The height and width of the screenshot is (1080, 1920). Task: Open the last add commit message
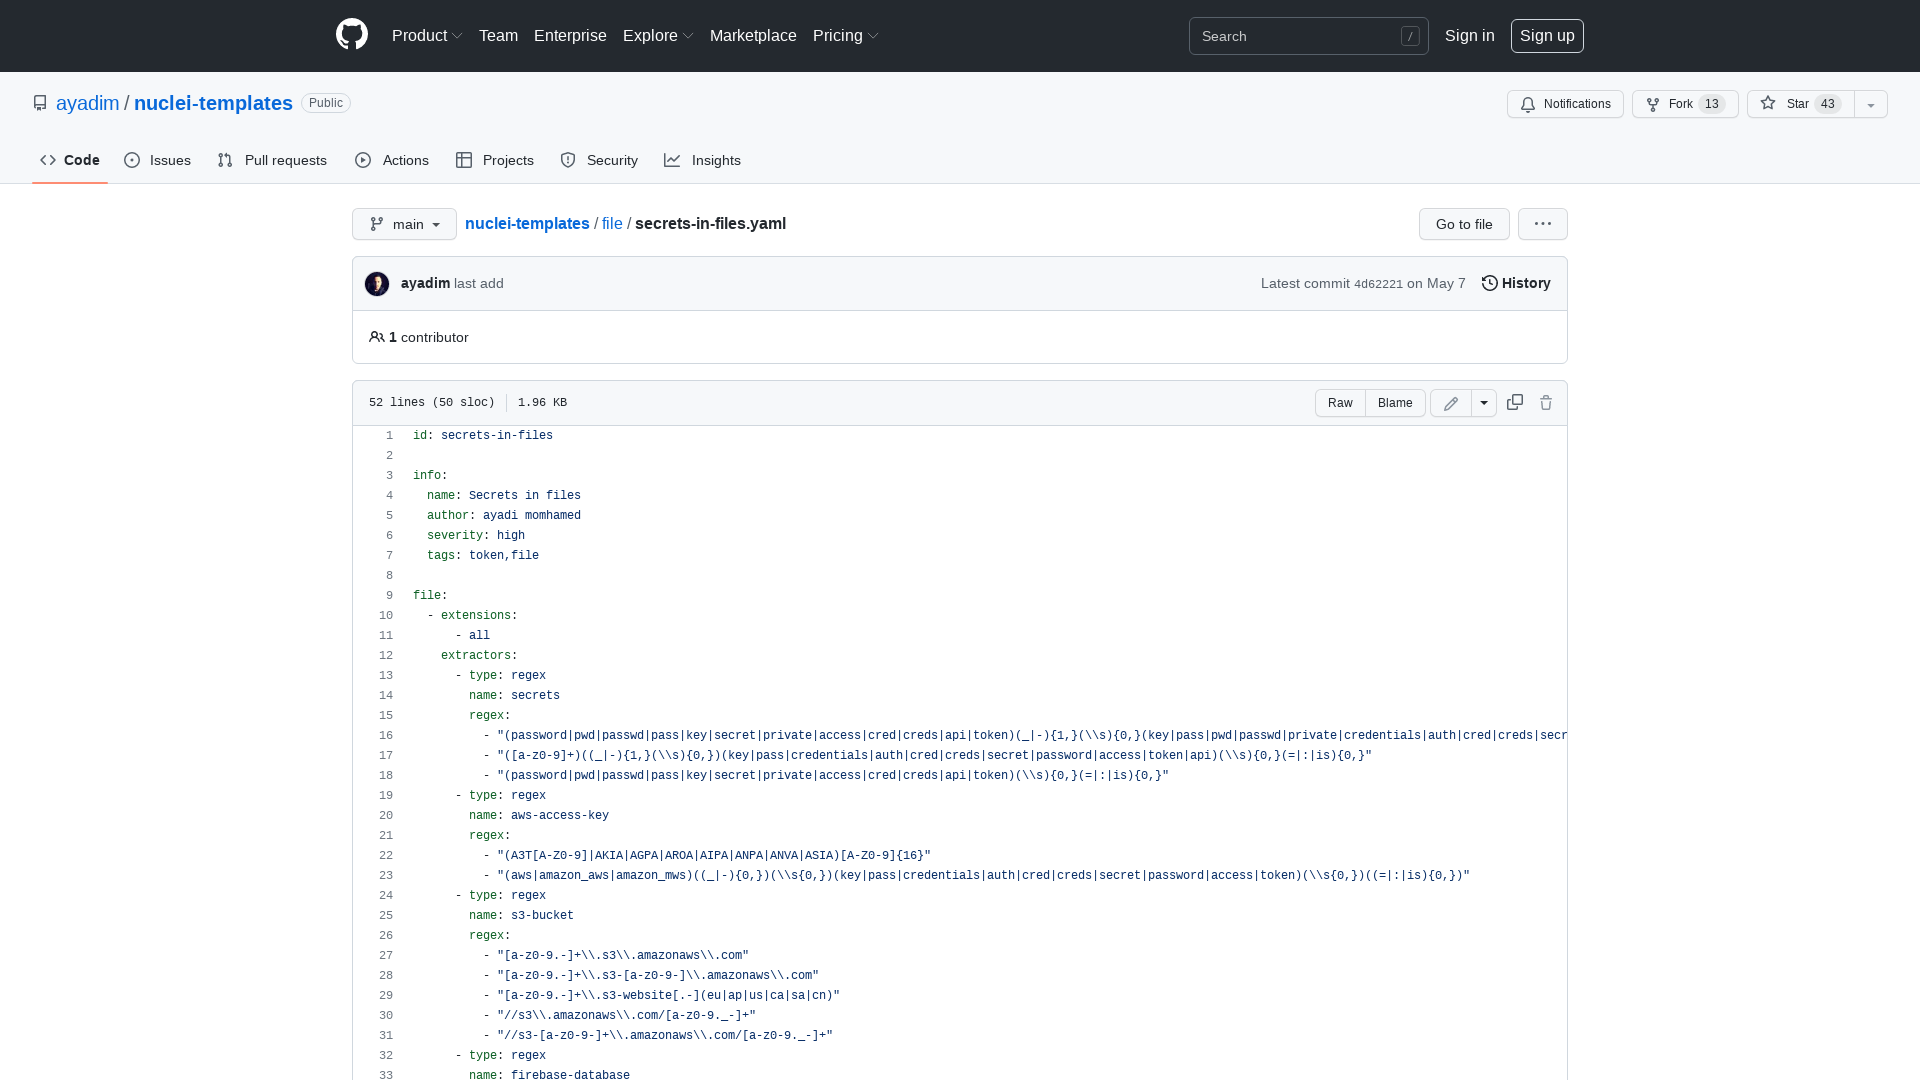click(479, 283)
